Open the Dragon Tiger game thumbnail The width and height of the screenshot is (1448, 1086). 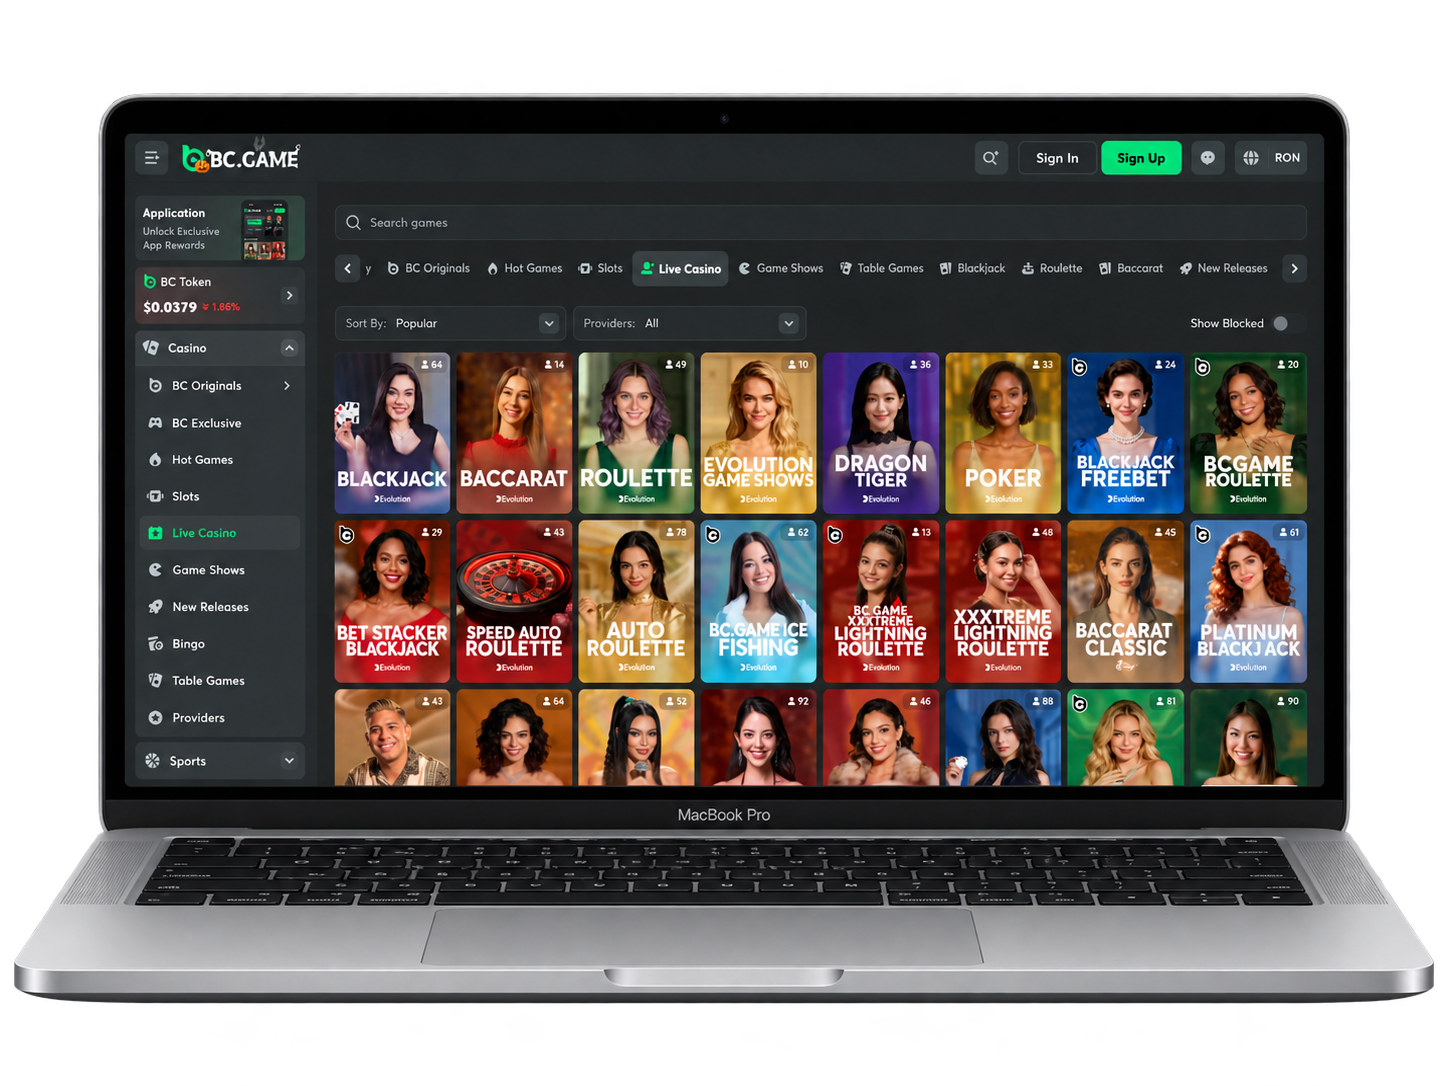[x=881, y=433]
